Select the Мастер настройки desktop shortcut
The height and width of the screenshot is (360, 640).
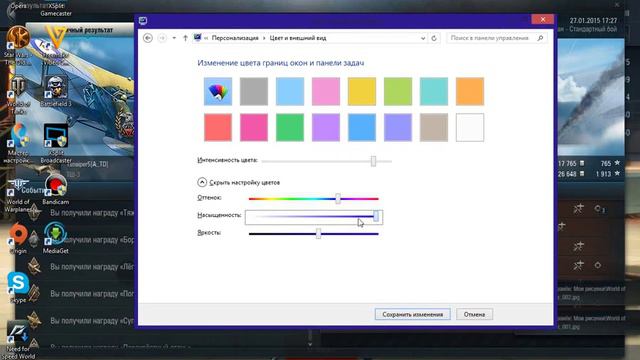tap(18, 144)
